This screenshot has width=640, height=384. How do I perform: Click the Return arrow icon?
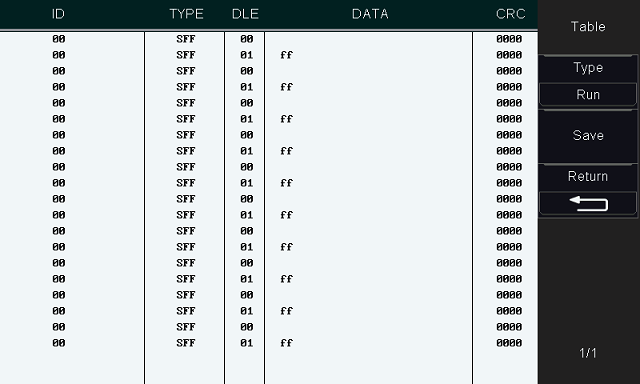click(x=588, y=203)
